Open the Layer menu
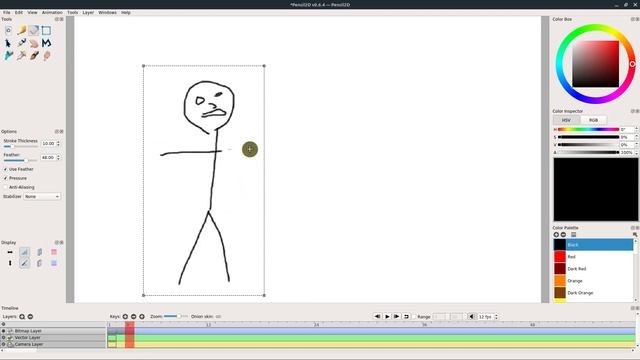The width and height of the screenshot is (640, 360). coord(88,13)
